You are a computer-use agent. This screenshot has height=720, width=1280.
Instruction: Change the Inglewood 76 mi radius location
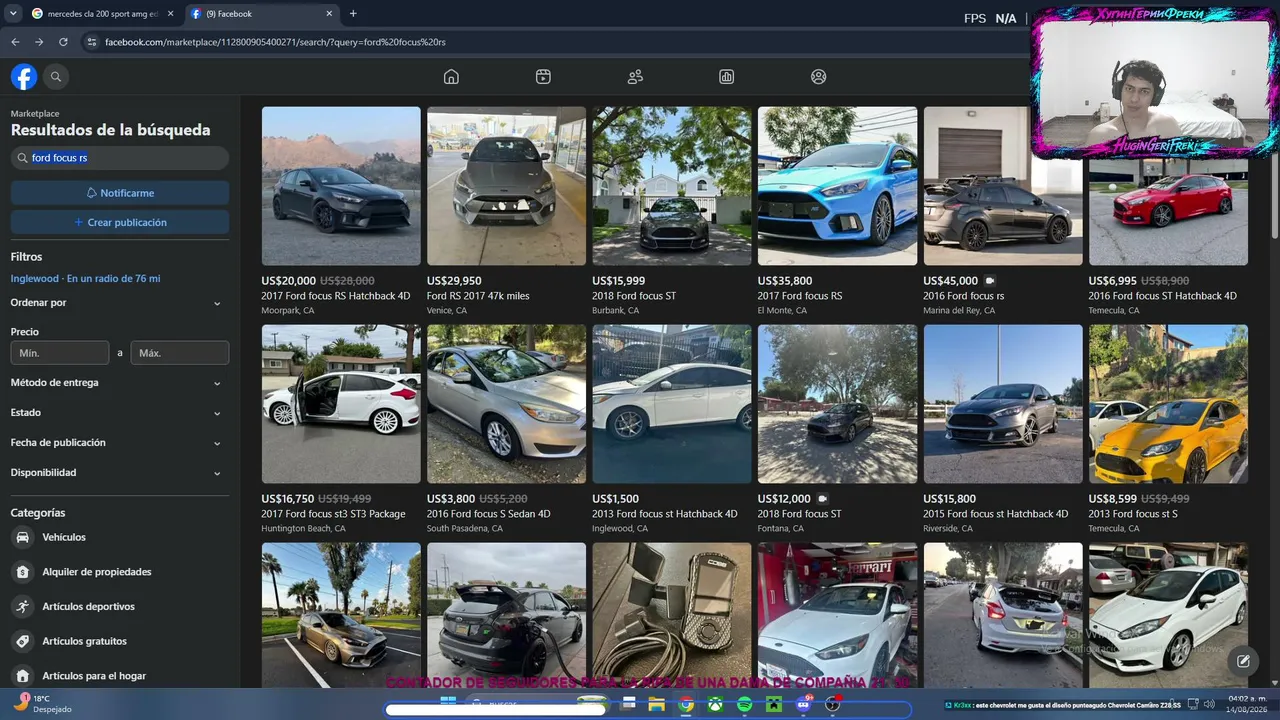click(x=85, y=279)
